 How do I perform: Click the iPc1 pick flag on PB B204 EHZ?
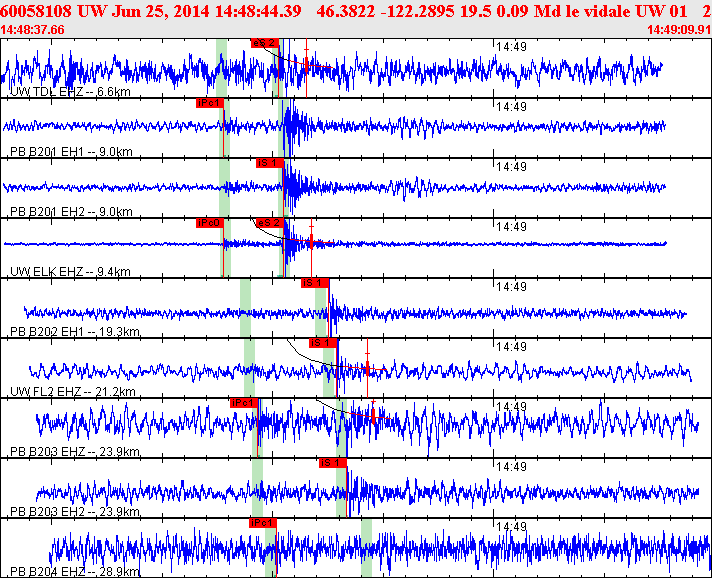pos(262,522)
